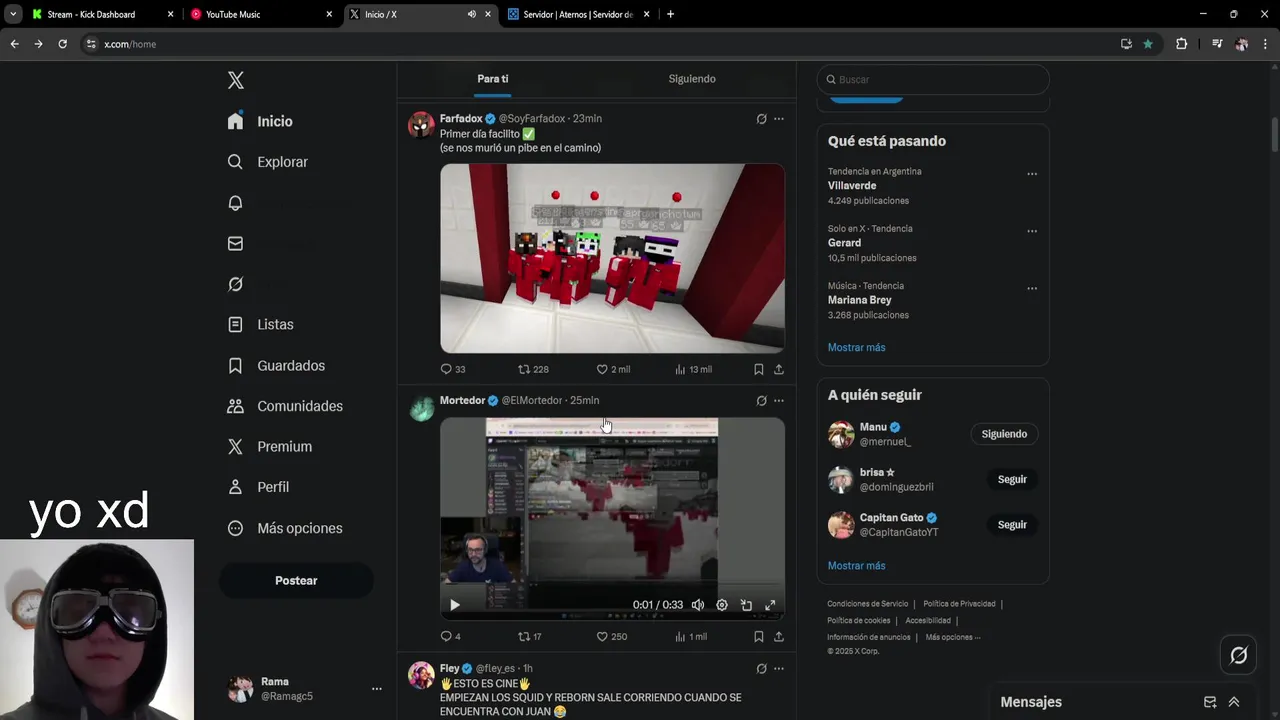Bookmark the Farfadox post

(x=759, y=369)
